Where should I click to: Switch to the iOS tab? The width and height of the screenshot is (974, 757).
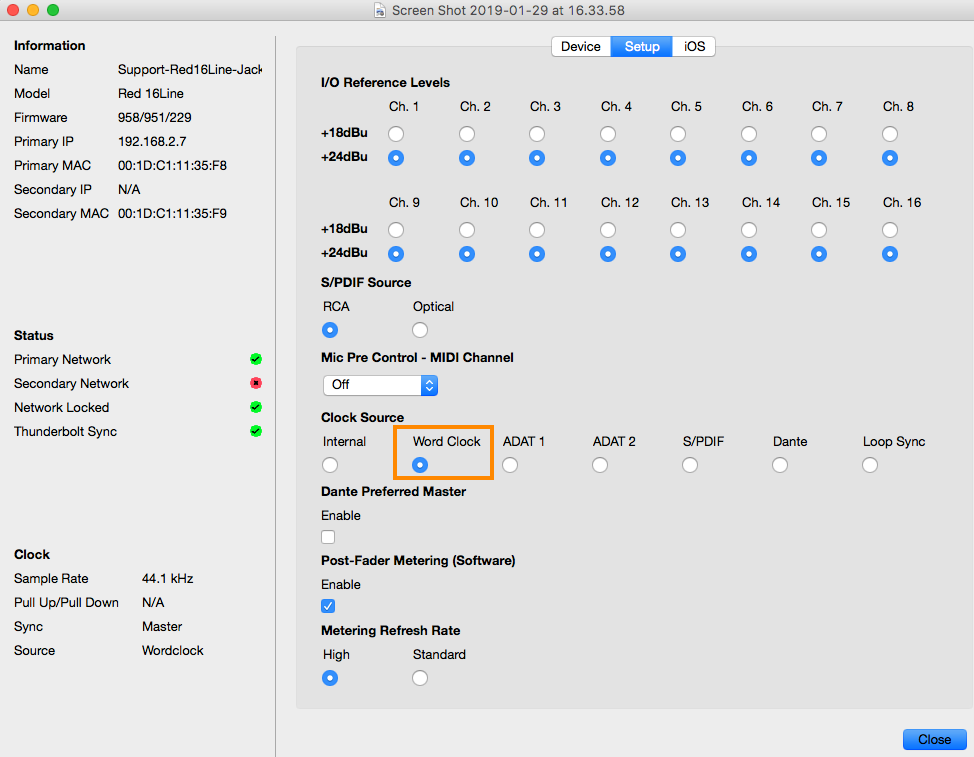(x=694, y=47)
